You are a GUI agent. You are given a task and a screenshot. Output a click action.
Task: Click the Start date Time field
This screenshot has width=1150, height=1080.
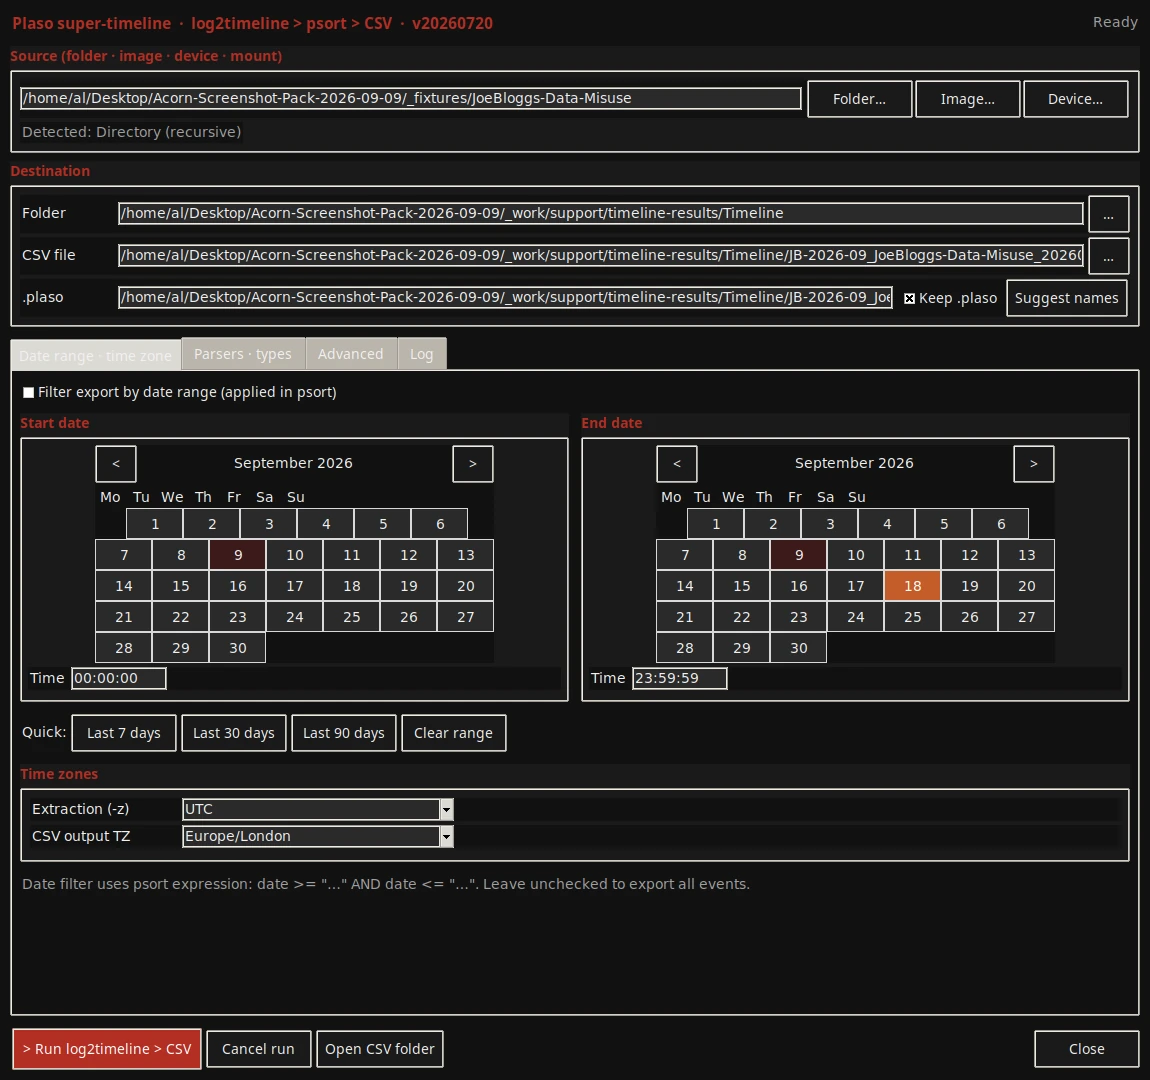pos(119,678)
